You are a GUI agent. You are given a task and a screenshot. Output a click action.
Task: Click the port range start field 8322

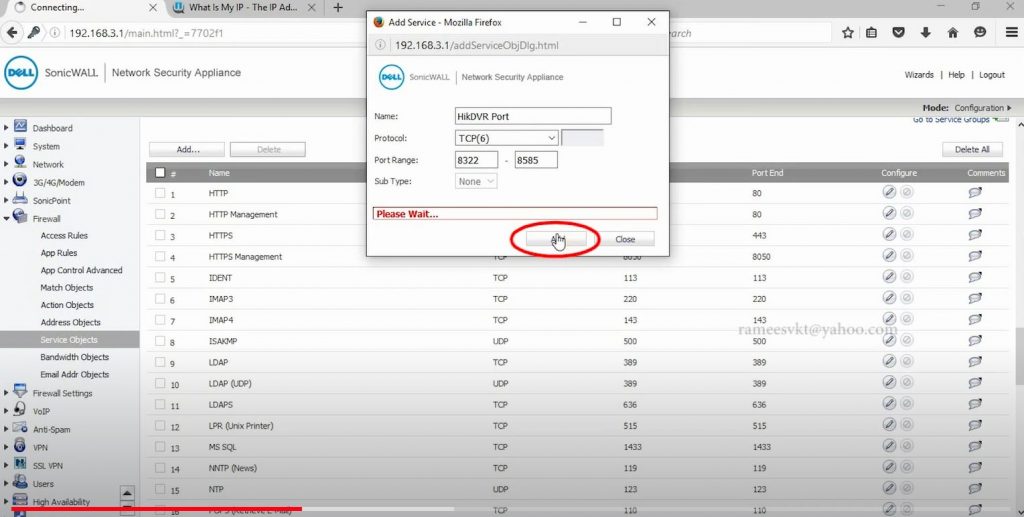[476, 160]
